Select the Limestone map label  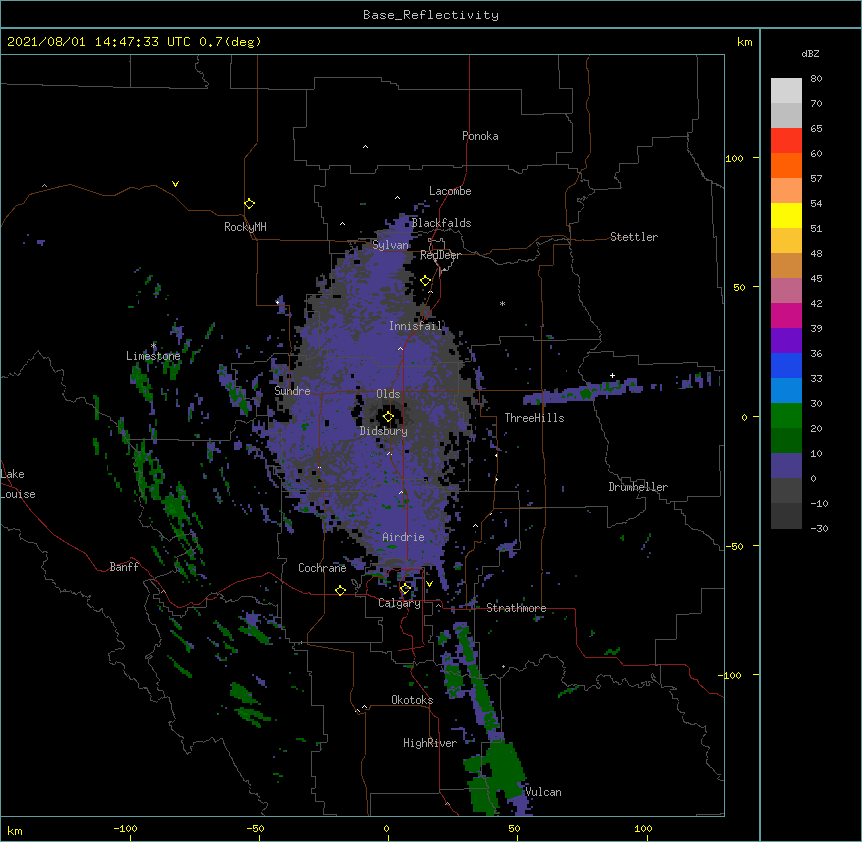click(x=153, y=356)
